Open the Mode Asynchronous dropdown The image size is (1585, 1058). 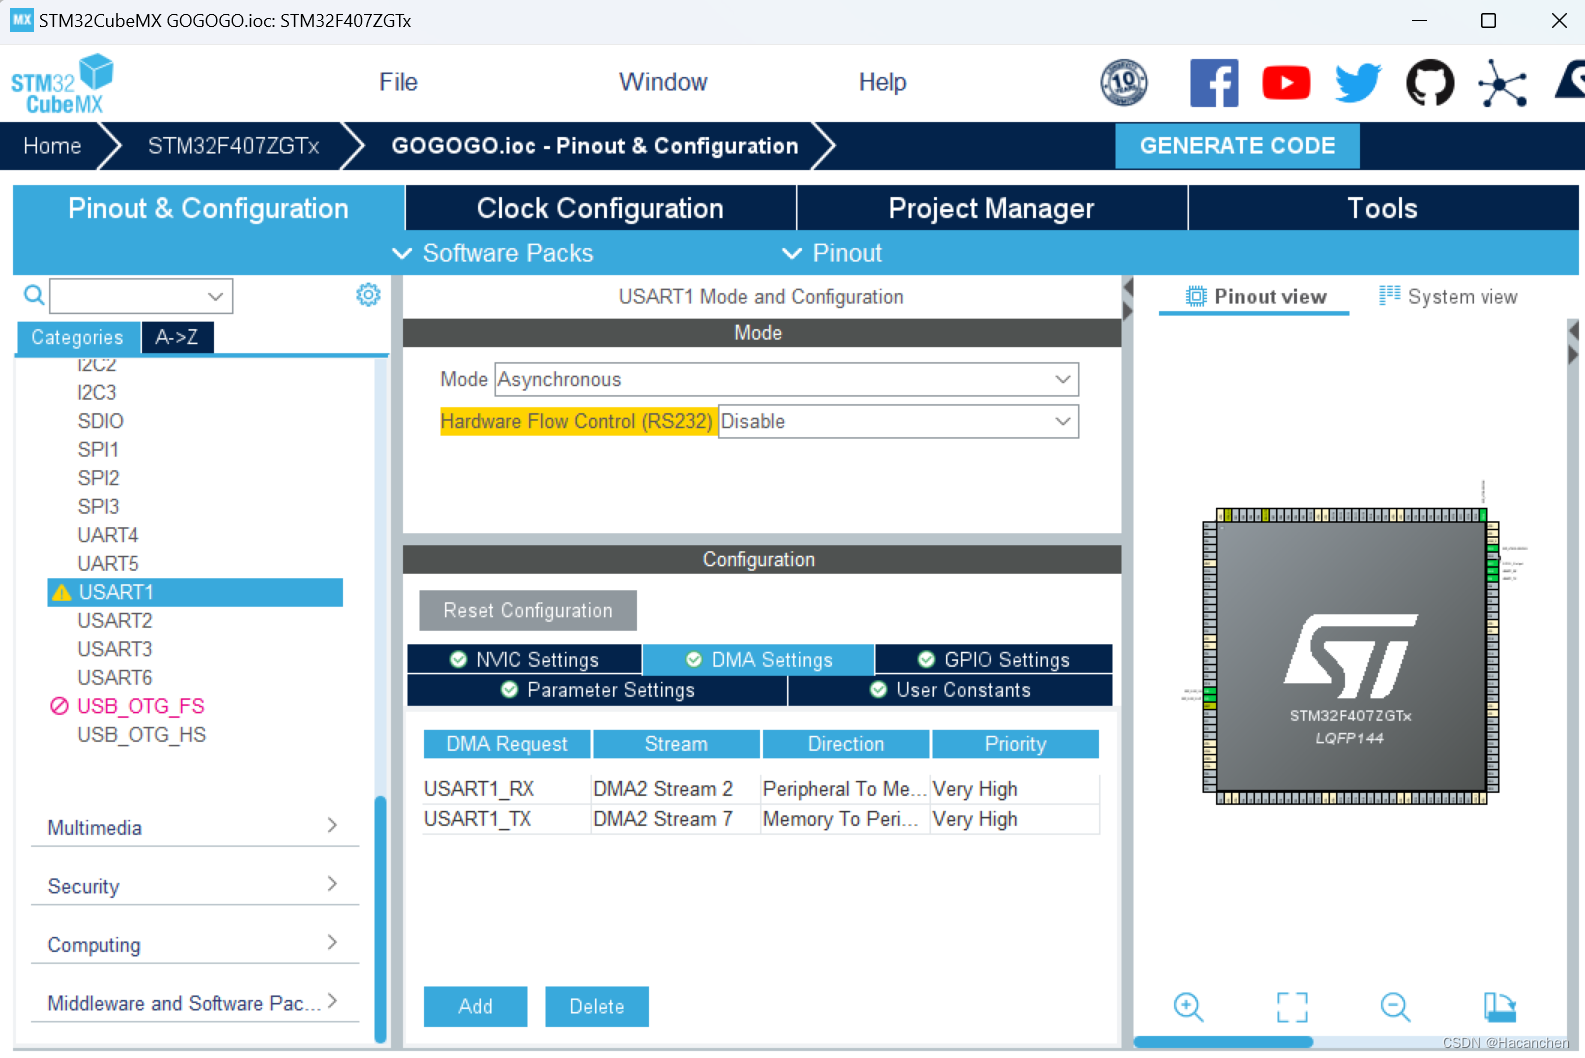[787, 379]
